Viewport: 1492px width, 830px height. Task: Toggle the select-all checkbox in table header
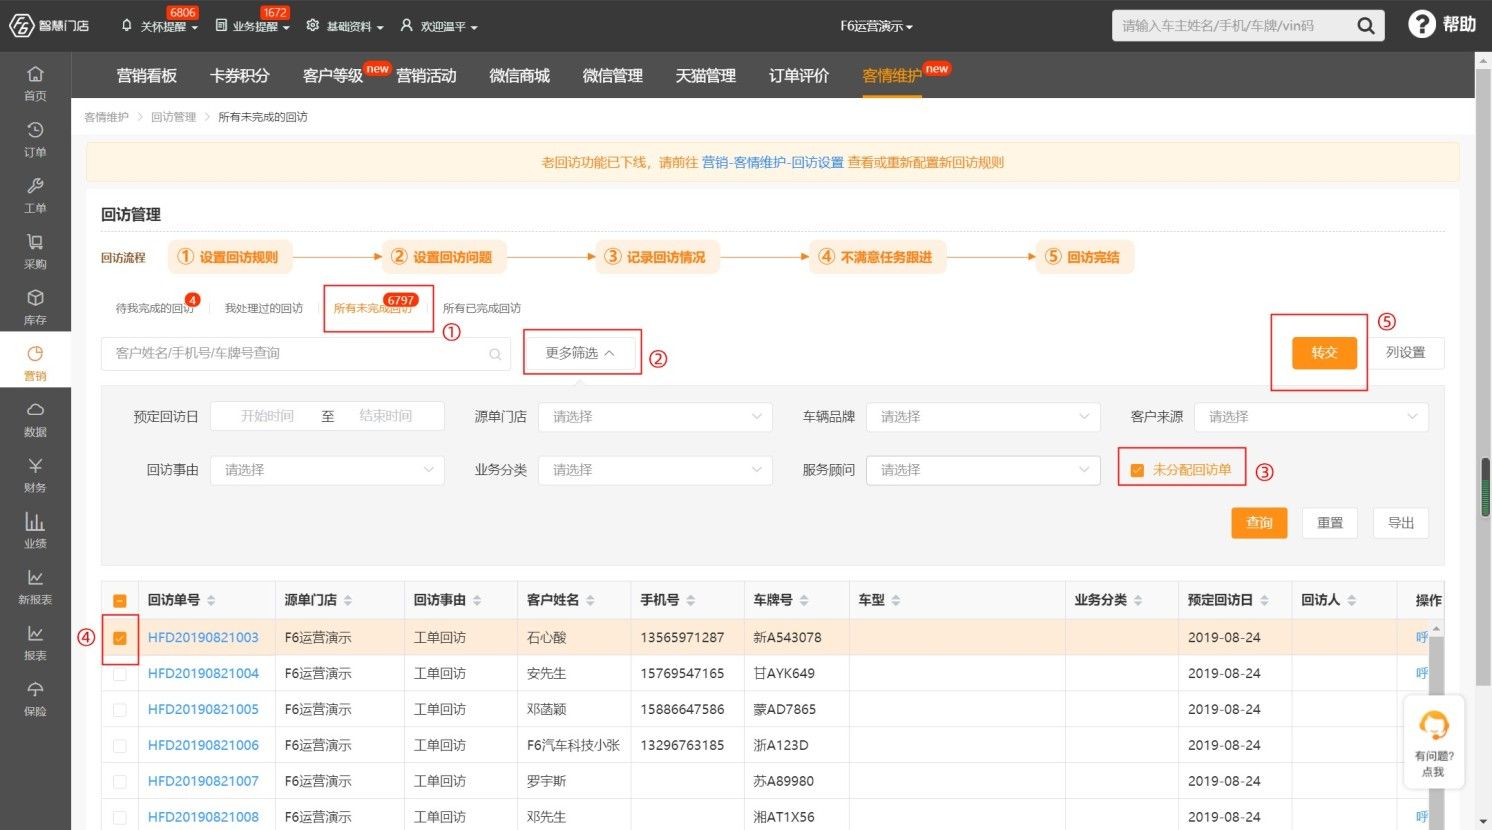(x=120, y=601)
